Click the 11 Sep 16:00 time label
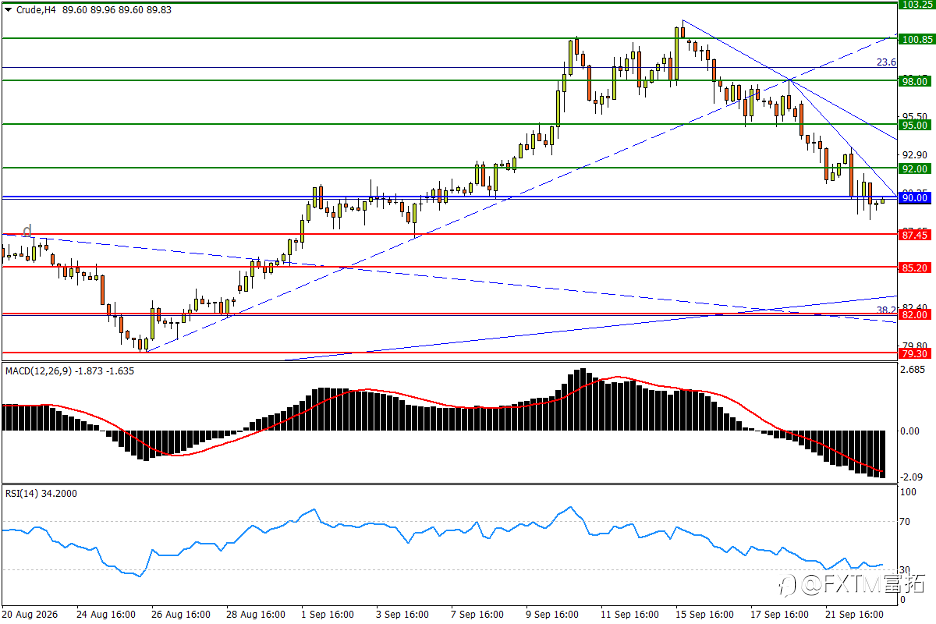The image size is (936, 624). coord(630,614)
